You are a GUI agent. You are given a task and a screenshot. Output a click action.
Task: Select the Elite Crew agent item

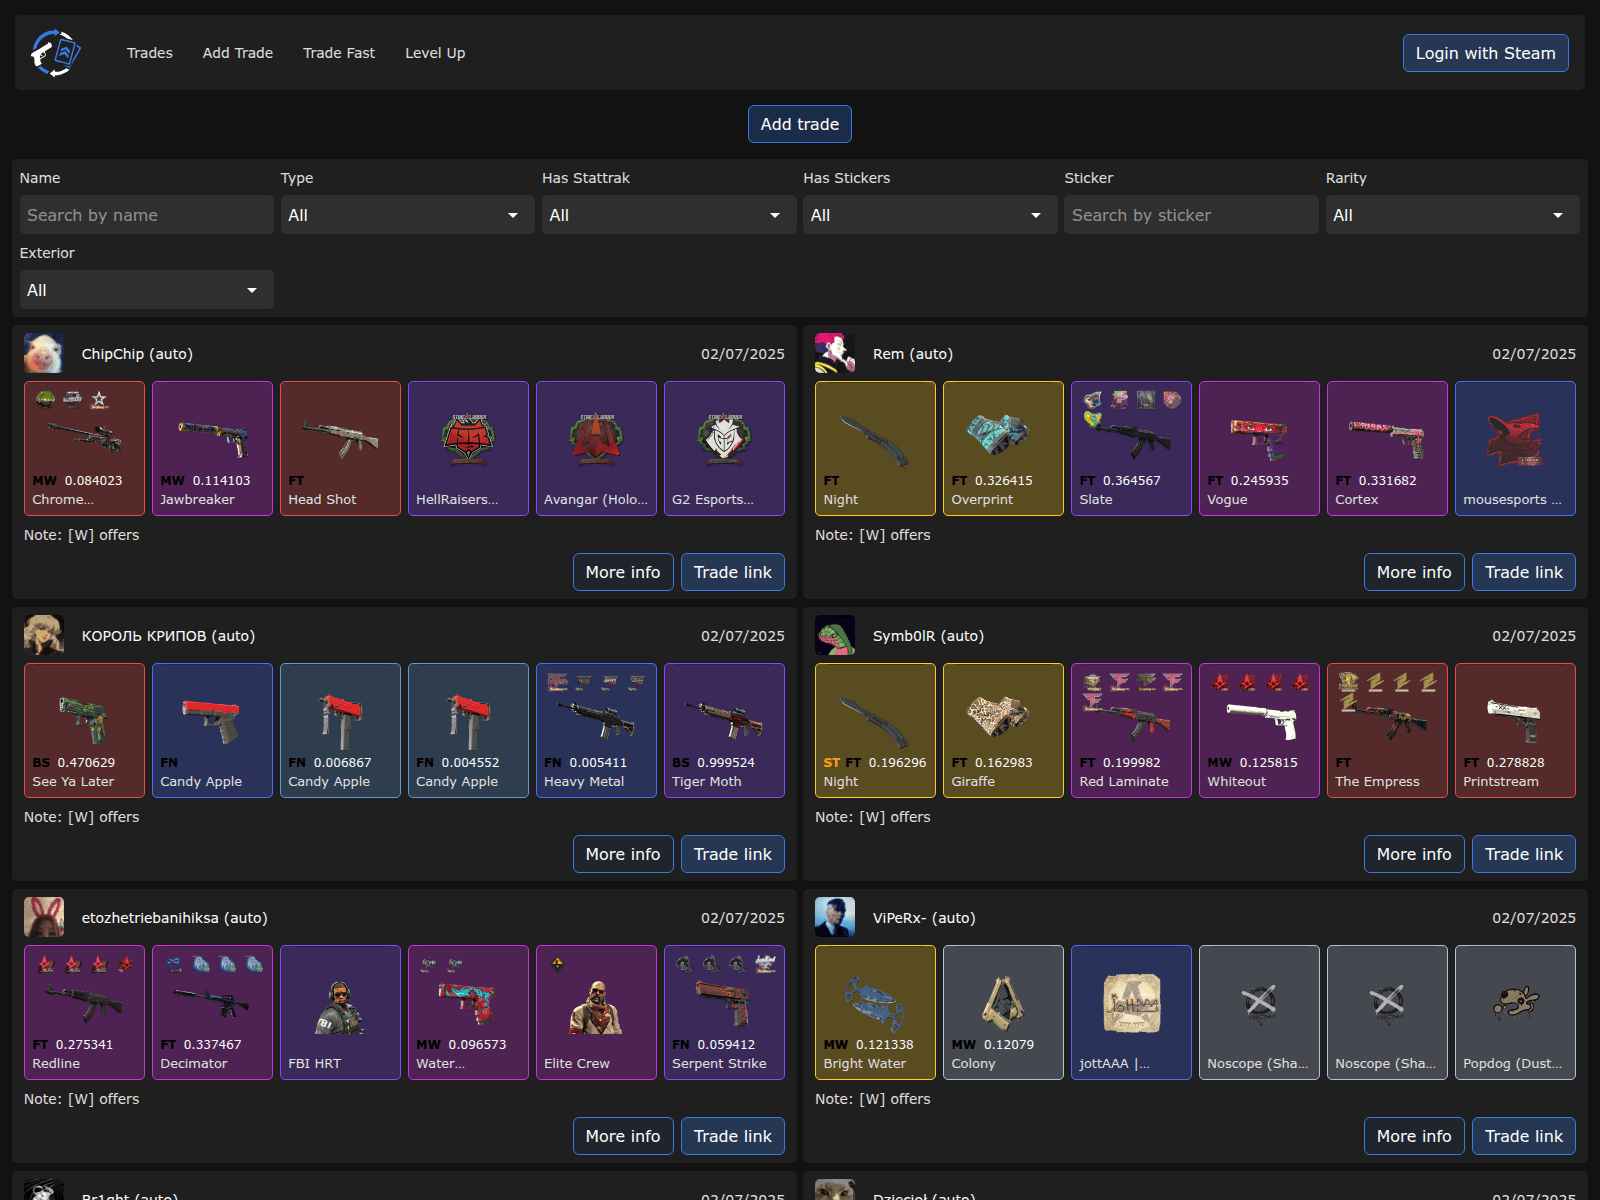(596, 1012)
